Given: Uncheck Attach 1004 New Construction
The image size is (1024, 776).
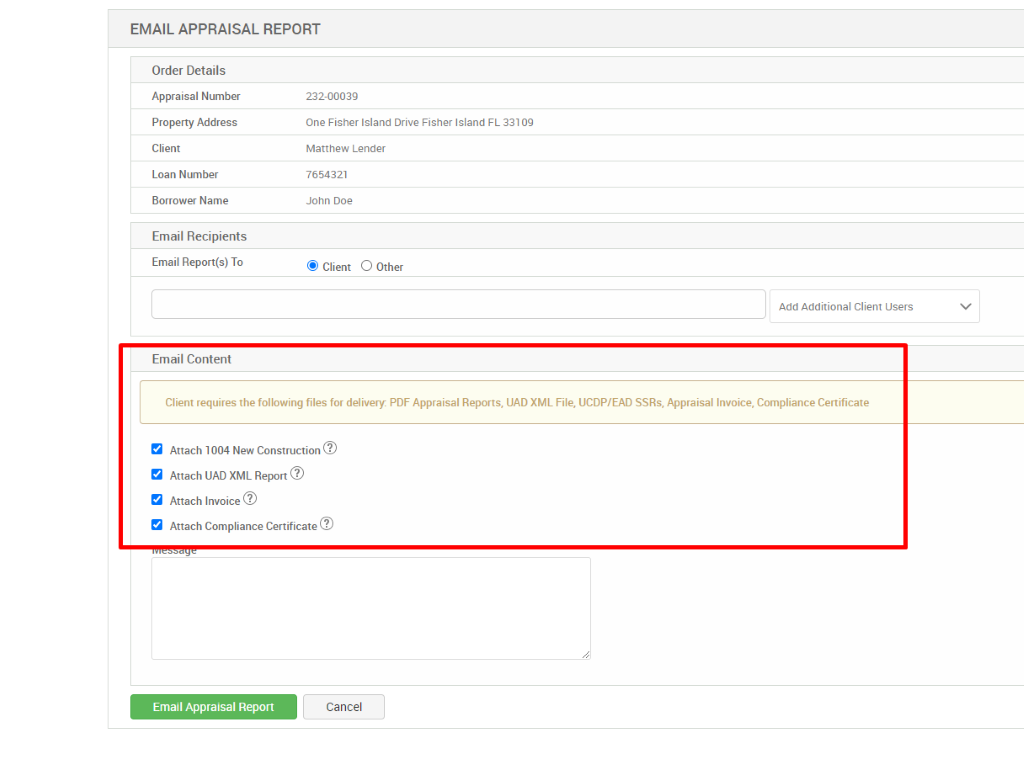Looking at the screenshot, I should 157,448.
